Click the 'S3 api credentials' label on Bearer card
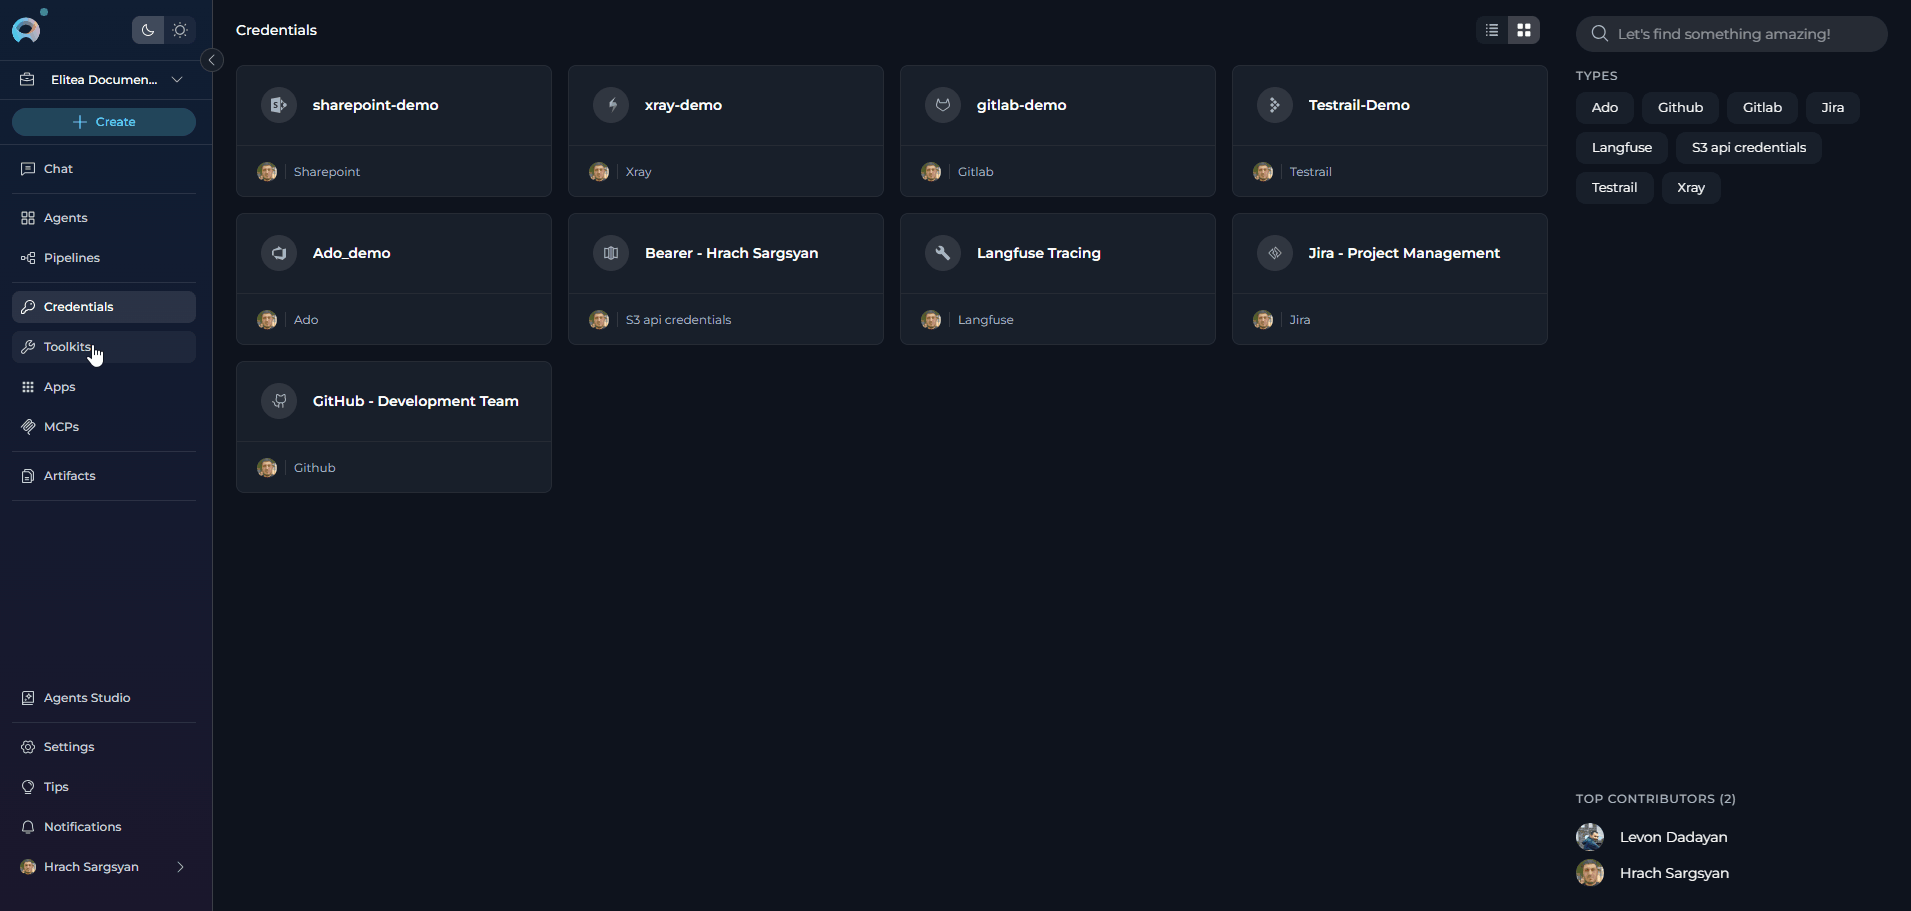The height and width of the screenshot is (911, 1911). pos(678,320)
